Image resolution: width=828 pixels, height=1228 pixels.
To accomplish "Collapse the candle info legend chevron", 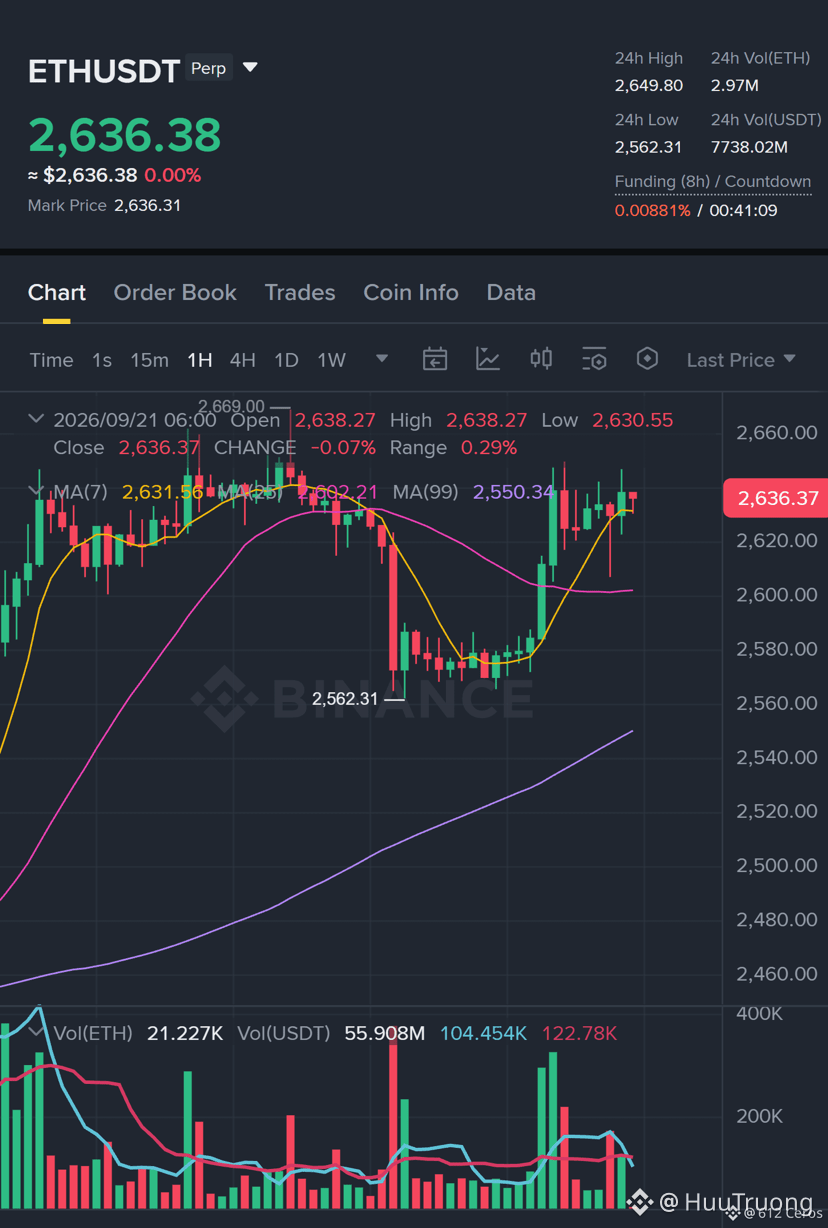I will pos(36,419).
